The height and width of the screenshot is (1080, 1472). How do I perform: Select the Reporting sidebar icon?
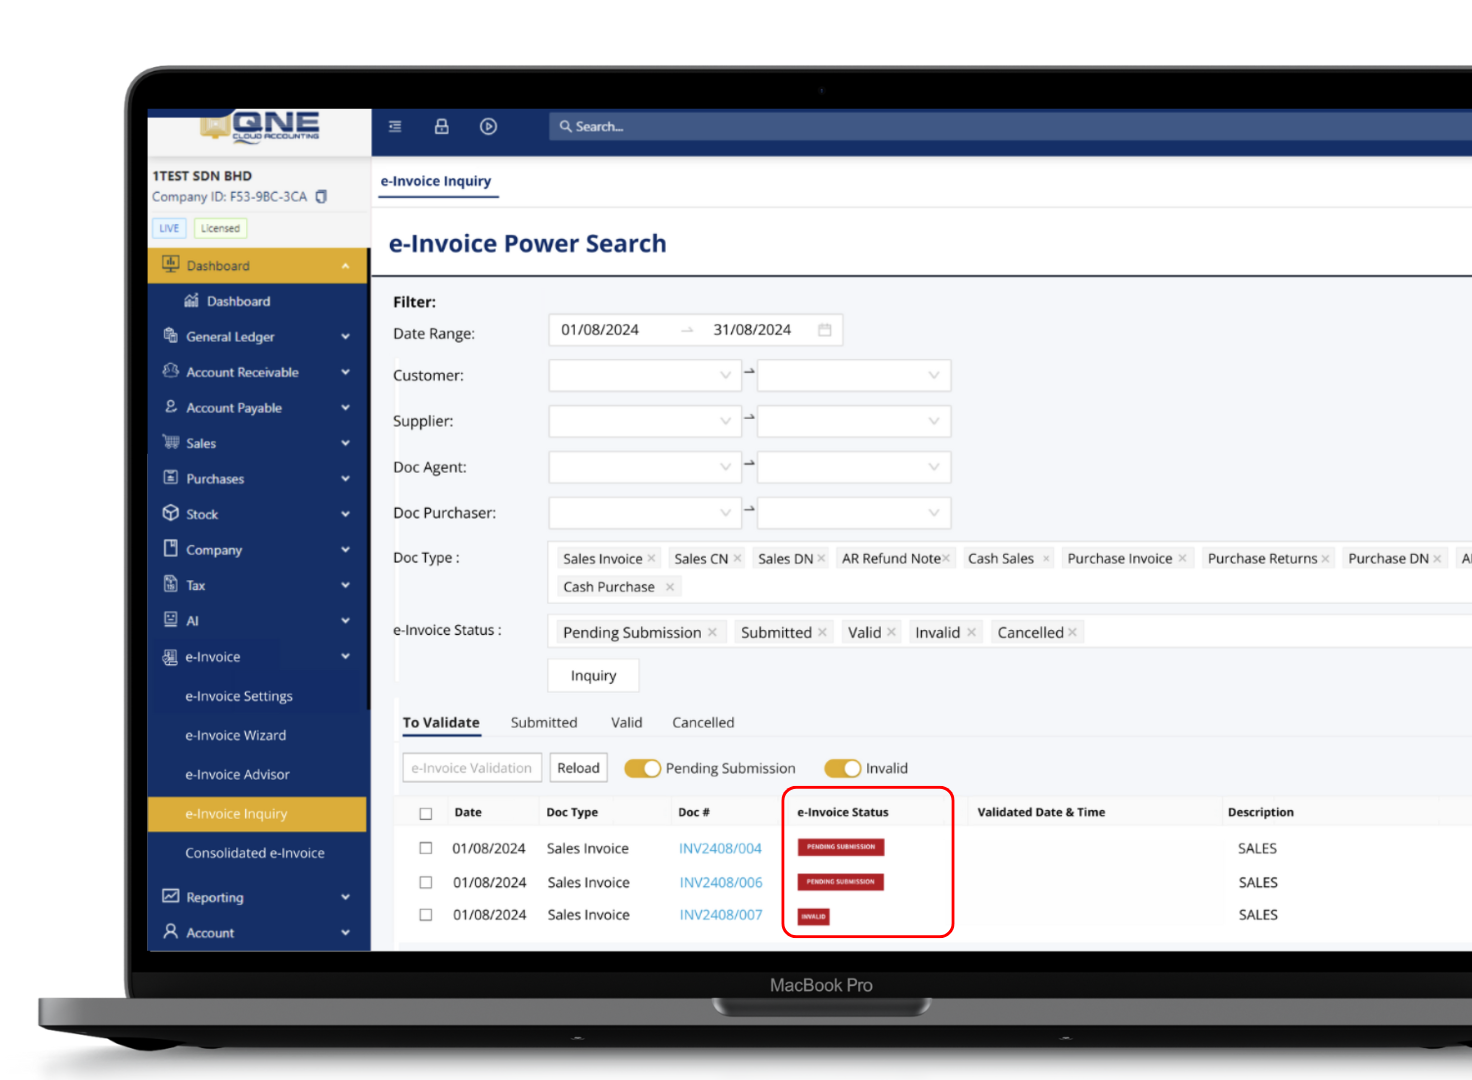[170, 897]
